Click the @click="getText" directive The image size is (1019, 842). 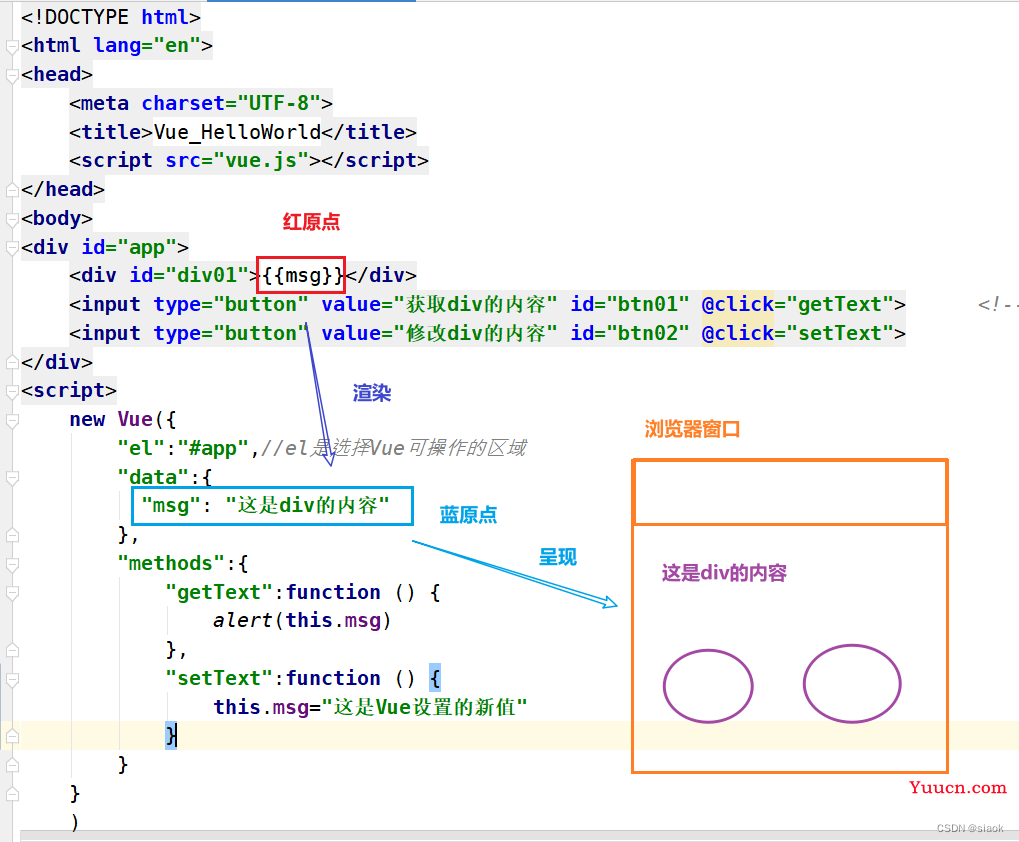click(x=798, y=304)
